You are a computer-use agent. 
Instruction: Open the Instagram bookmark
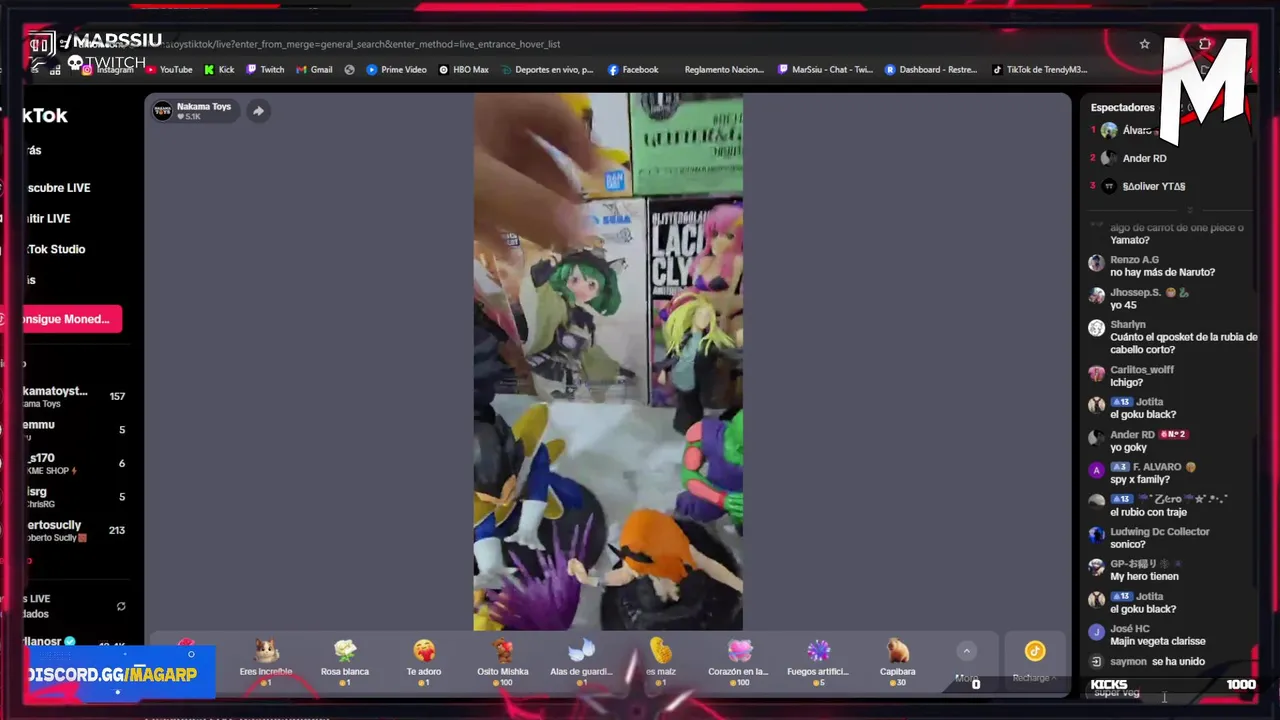click(108, 70)
